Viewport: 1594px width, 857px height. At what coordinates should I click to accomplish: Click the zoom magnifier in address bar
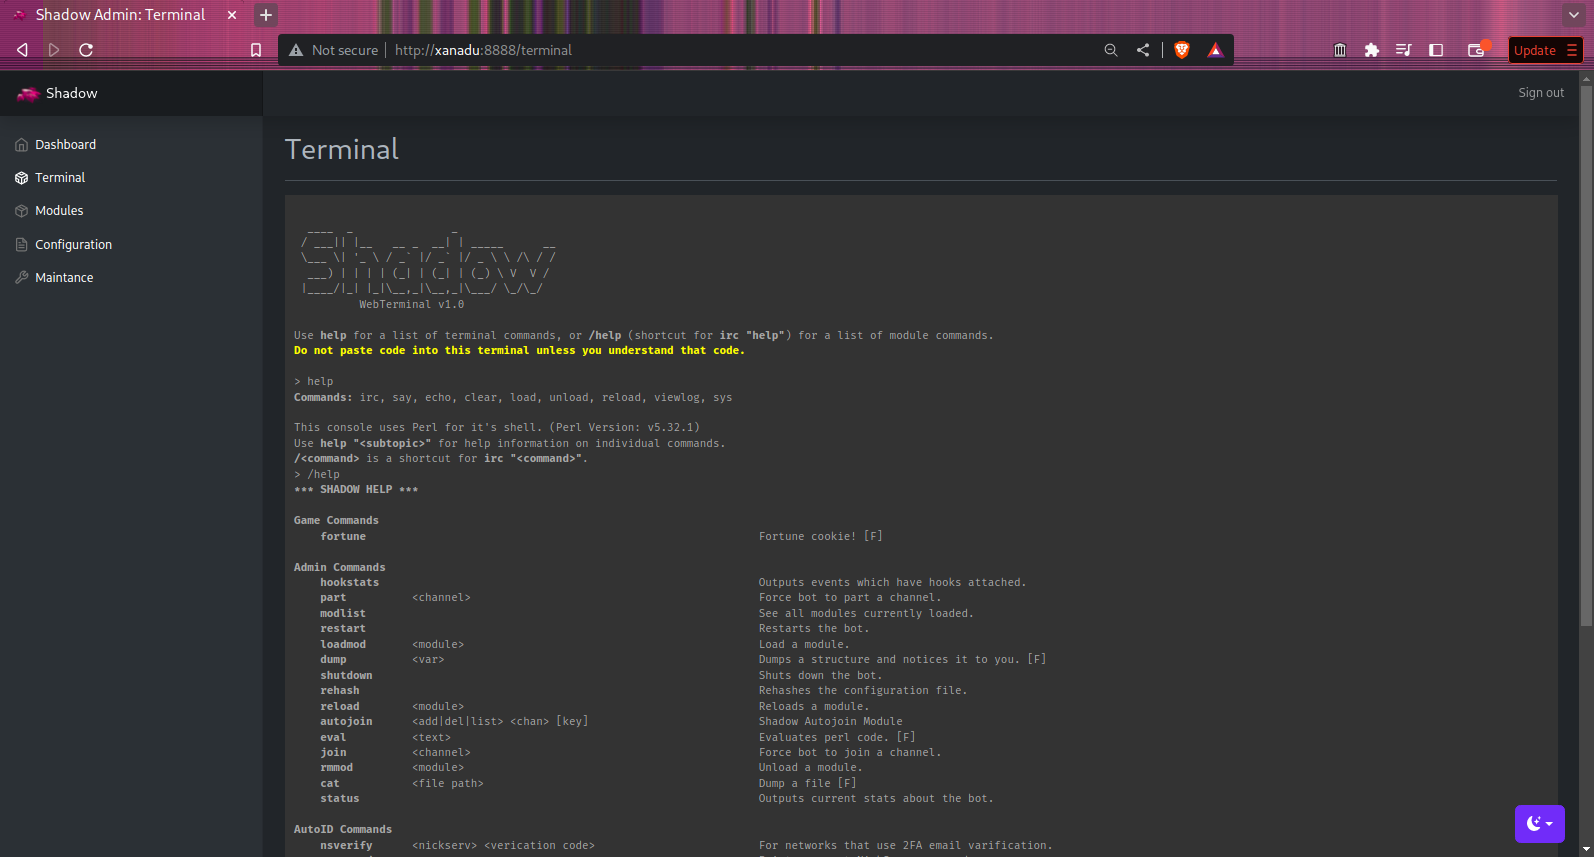tap(1110, 50)
